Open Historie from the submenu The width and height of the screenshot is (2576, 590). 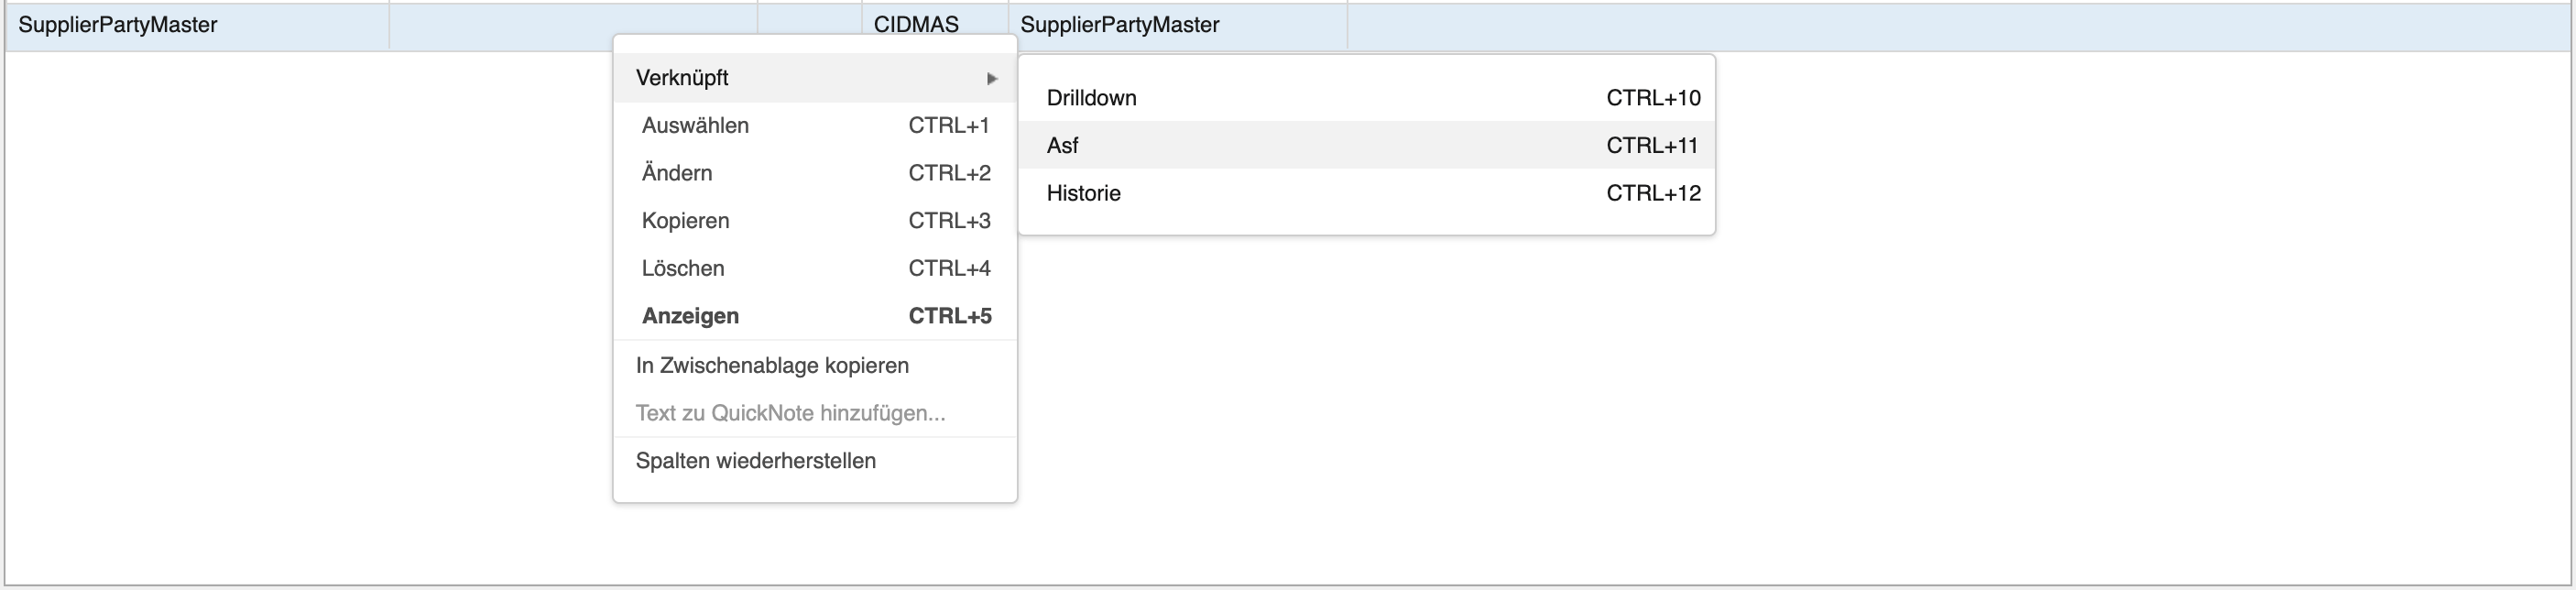coord(1083,193)
